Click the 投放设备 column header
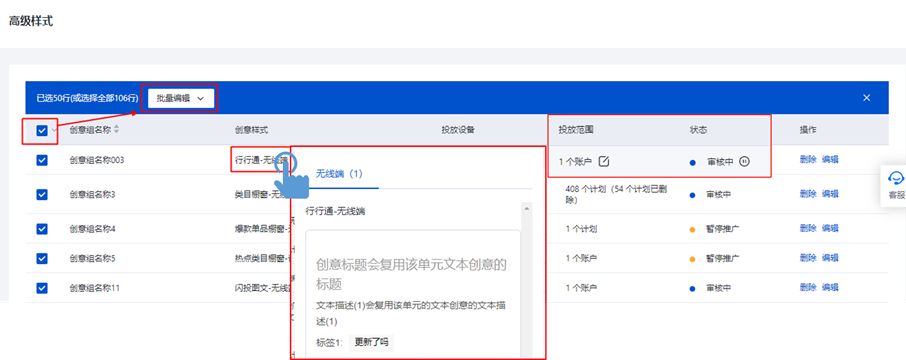Screen dimensions: 906x360 (x=458, y=130)
